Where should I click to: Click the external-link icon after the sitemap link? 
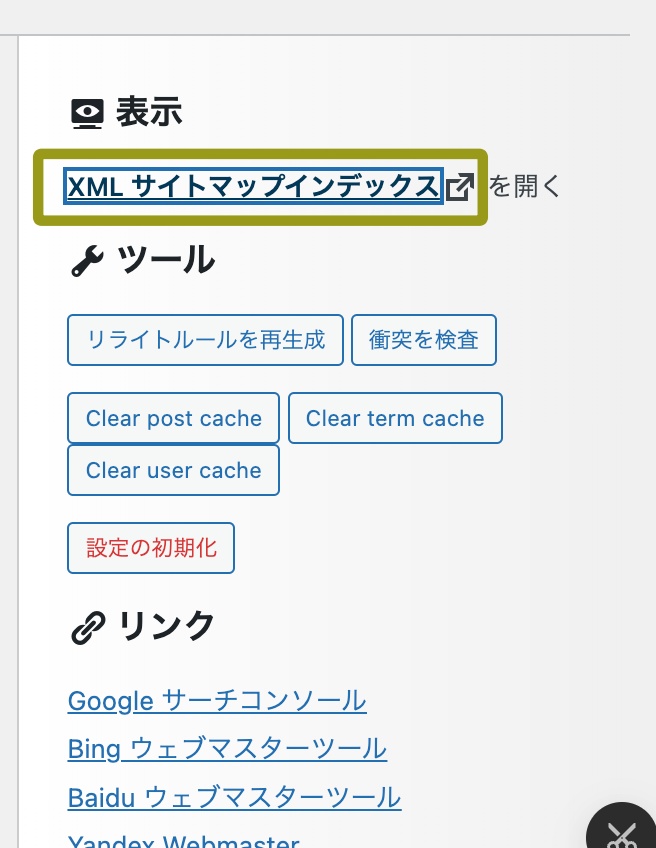coord(459,186)
